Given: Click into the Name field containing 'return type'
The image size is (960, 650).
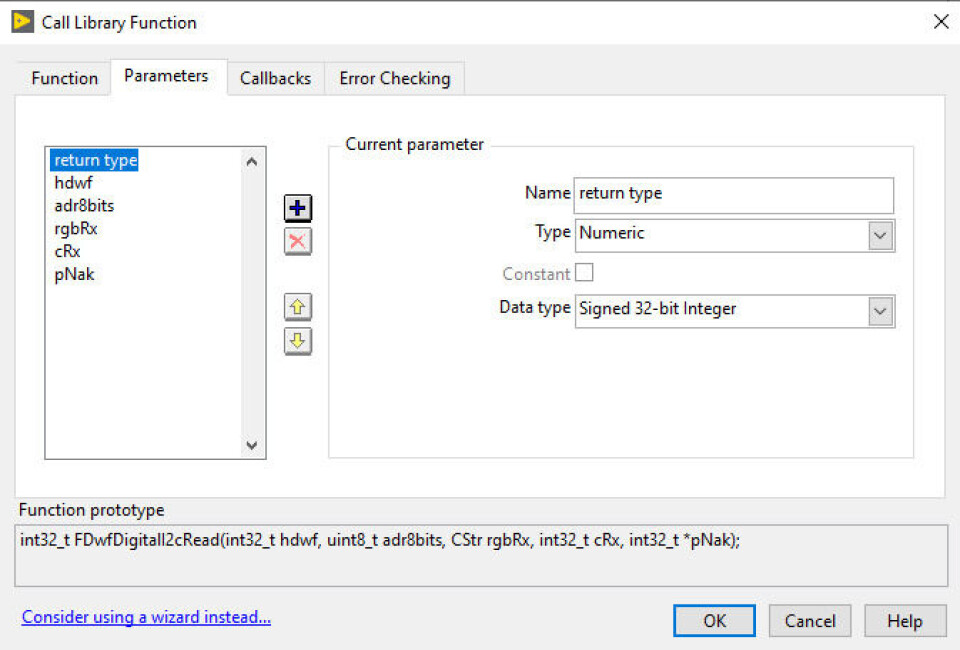Looking at the screenshot, I should click(x=733, y=195).
